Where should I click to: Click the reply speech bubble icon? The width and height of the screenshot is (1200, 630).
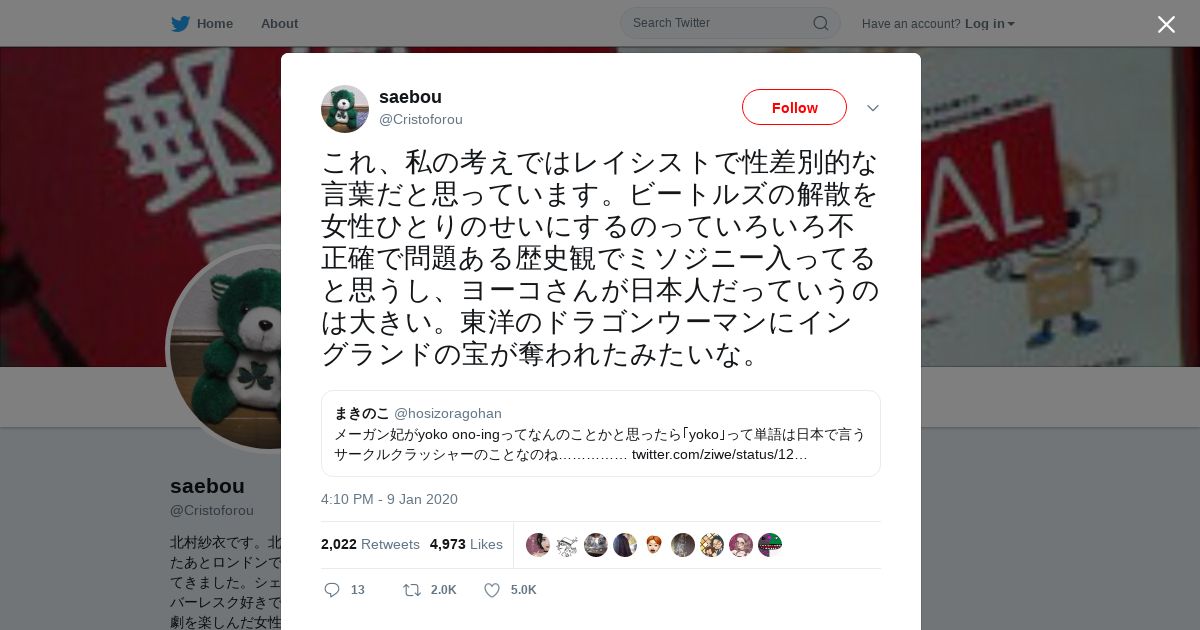332,590
